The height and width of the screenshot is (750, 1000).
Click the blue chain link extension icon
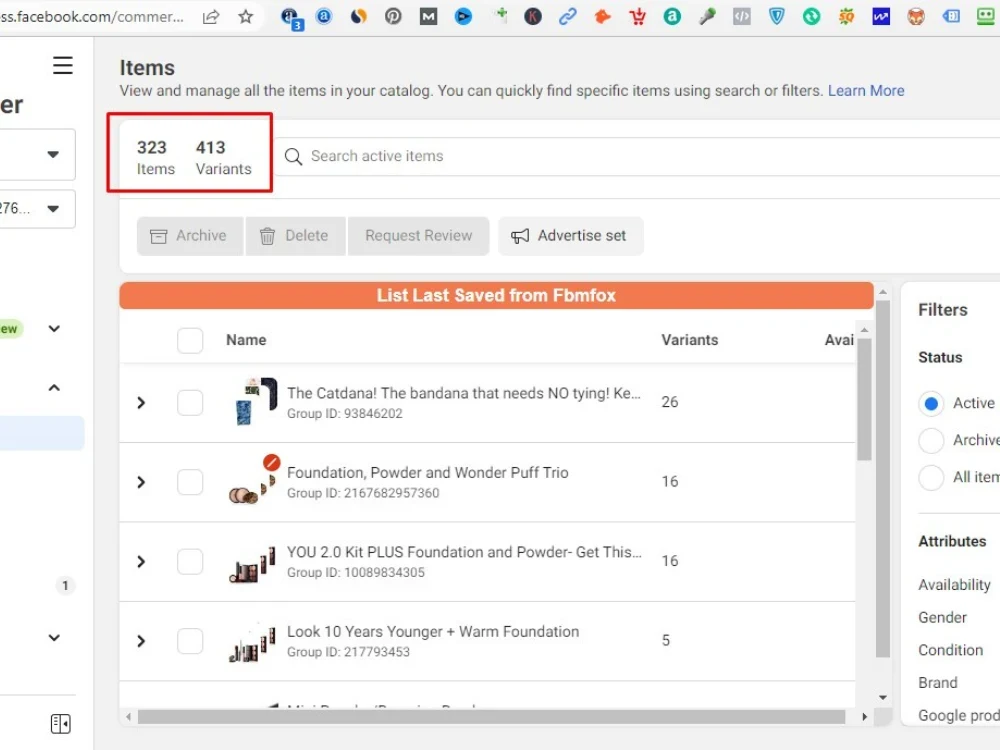pyautogui.click(x=568, y=16)
